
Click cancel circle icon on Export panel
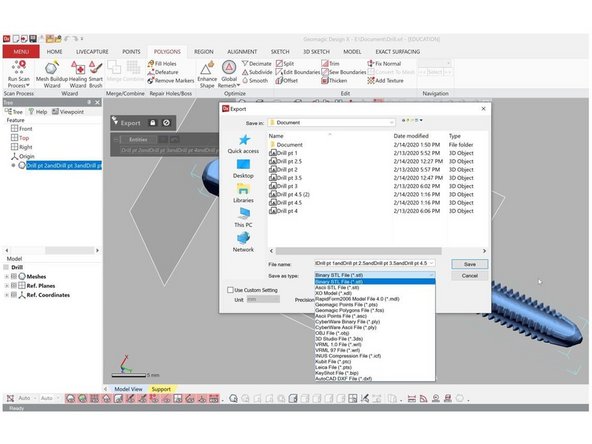point(166,123)
